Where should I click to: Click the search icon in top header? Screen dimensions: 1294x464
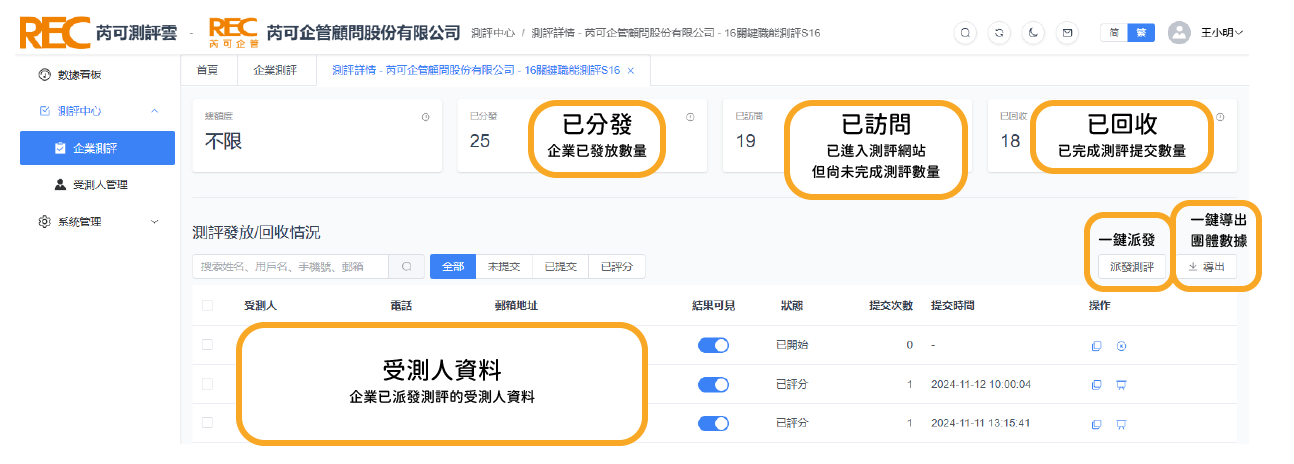965,32
